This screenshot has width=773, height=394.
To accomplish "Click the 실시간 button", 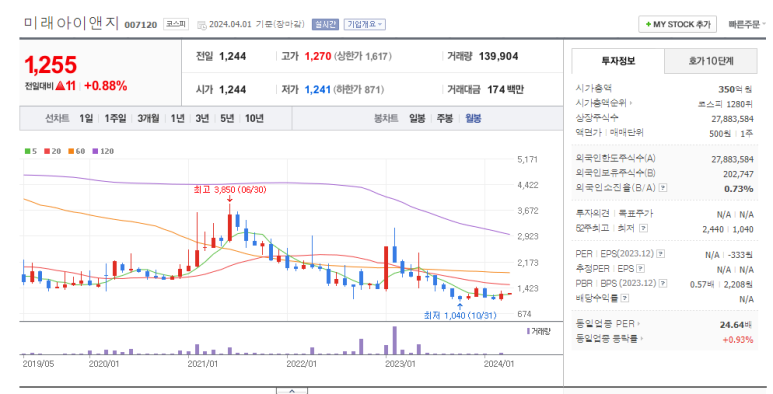I will pos(325,24).
